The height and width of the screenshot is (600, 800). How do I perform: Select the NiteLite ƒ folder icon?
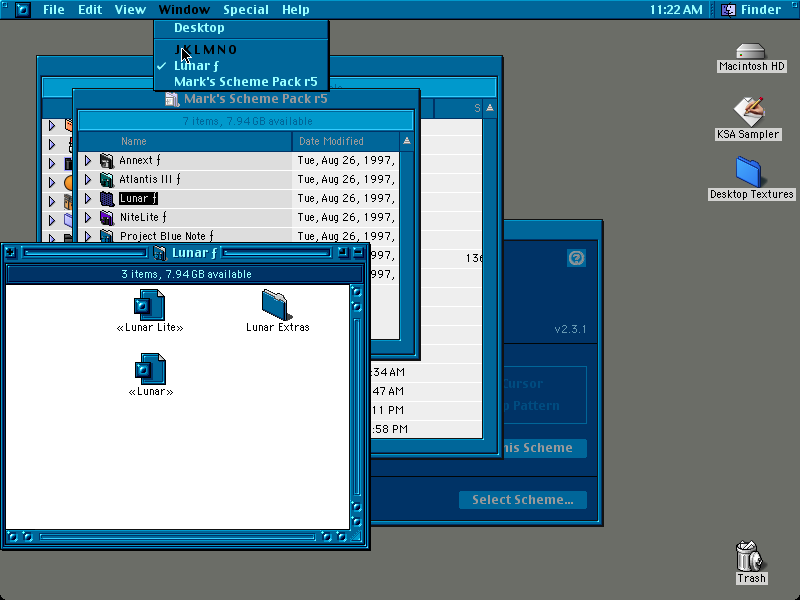pyautogui.click(x=107, y=217)
